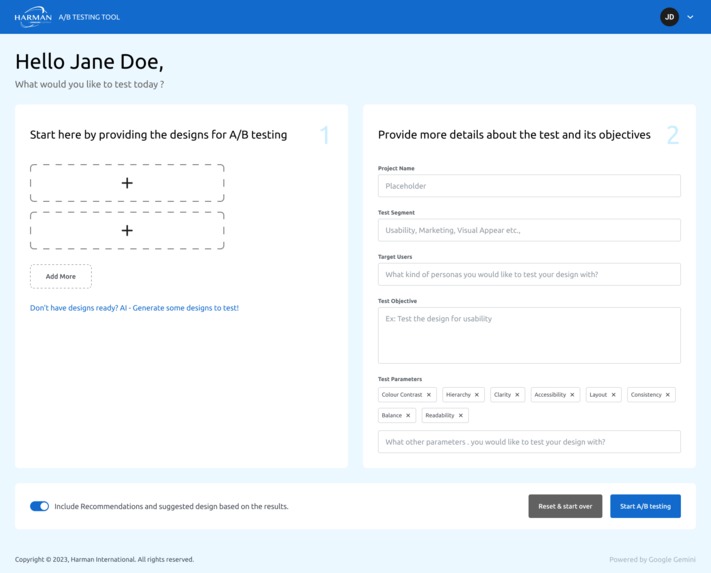Click the Hello Jane Doe heading
711x573 pixels.
tap(89, 62)
